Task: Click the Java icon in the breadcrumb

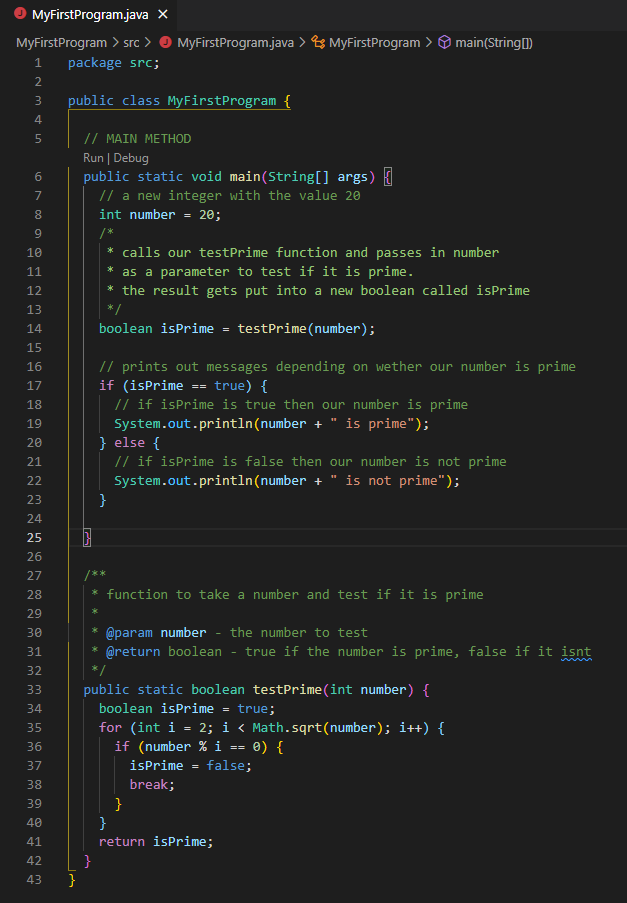Action: [x=166, y=42]
